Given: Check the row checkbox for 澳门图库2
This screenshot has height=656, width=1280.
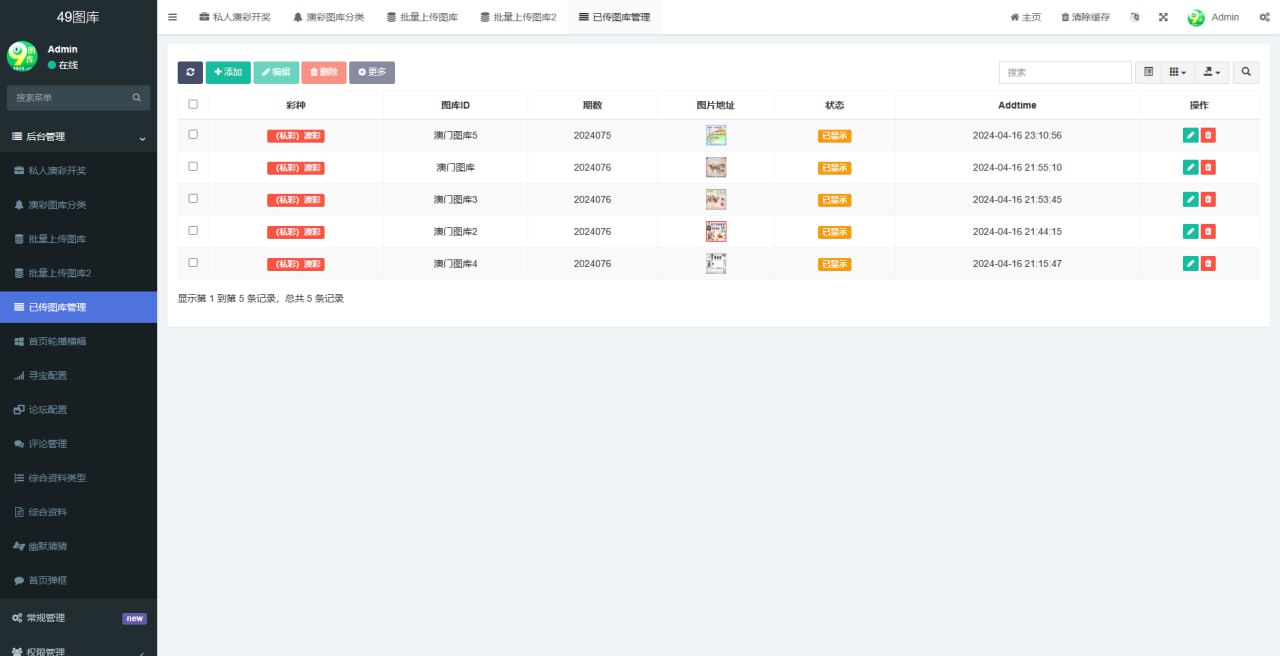Looking at the screenshot, I should (x=193, y=231).
